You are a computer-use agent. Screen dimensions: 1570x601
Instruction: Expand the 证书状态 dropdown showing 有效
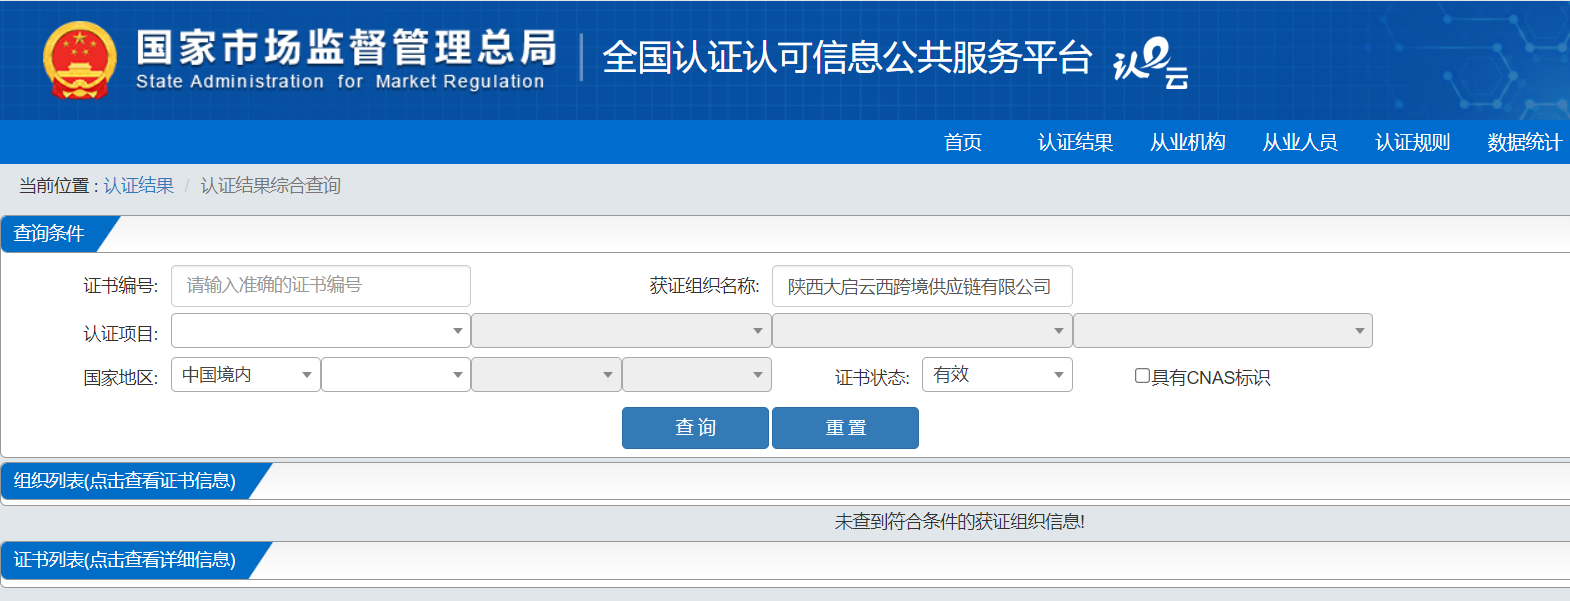coord(997,374)
